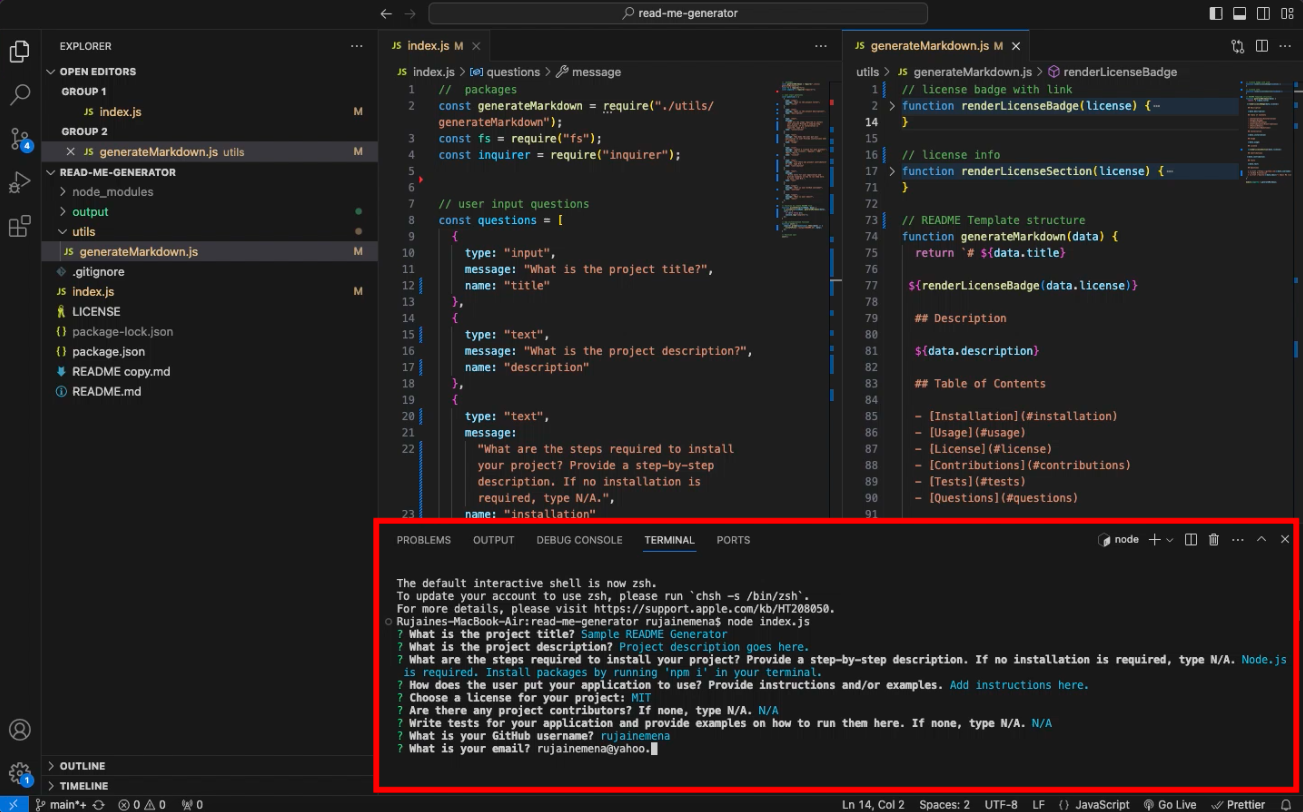Open the Source Control view

pos(20,139)
